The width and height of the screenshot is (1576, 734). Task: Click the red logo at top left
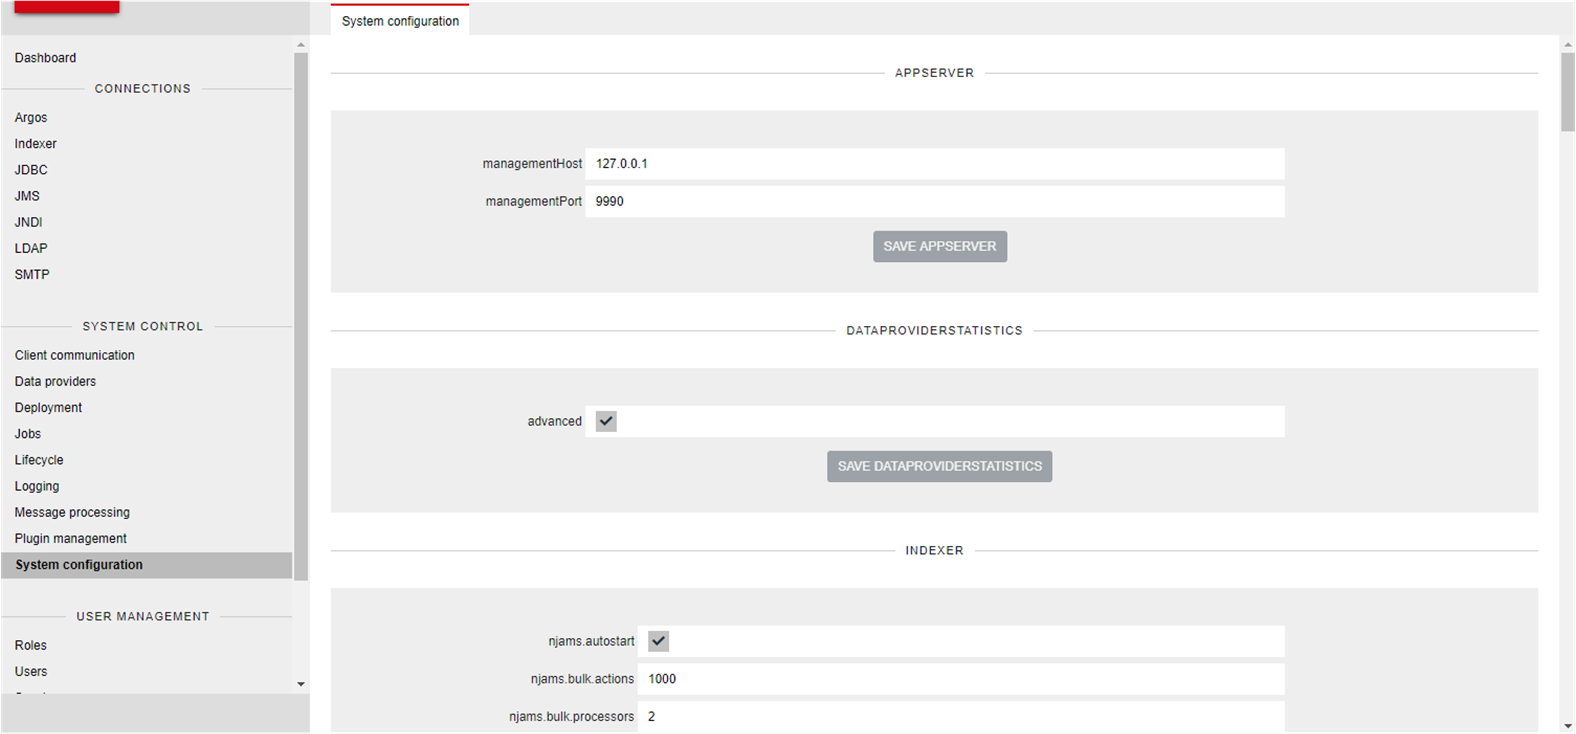67,7
